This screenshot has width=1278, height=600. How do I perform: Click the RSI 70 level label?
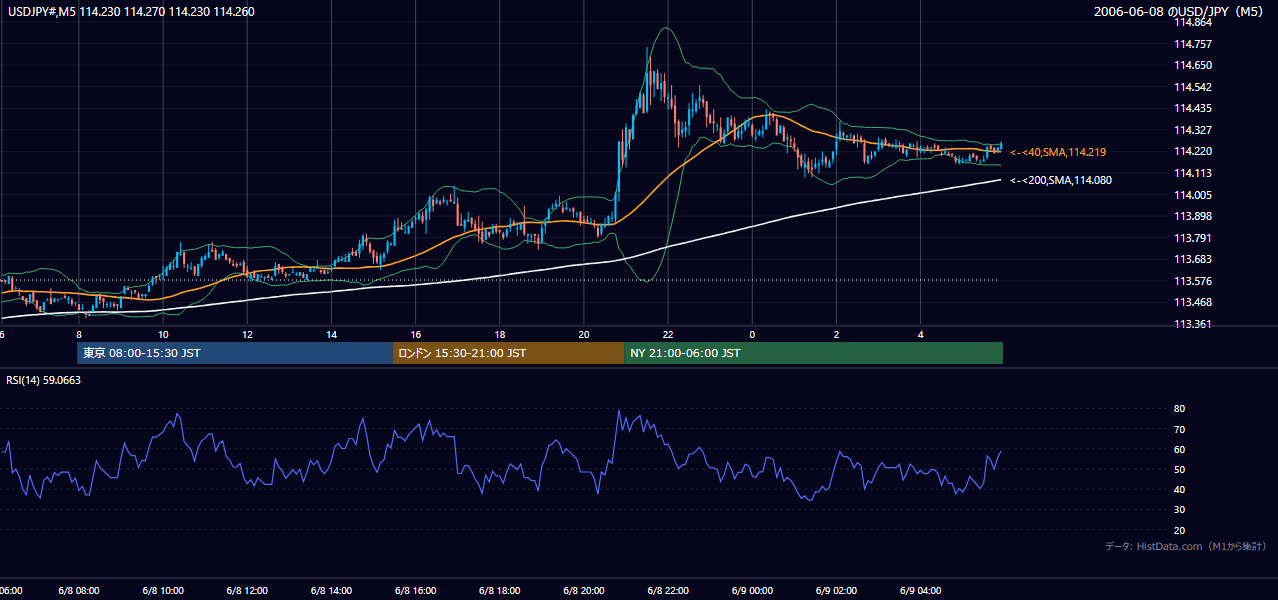point(1179,429)
